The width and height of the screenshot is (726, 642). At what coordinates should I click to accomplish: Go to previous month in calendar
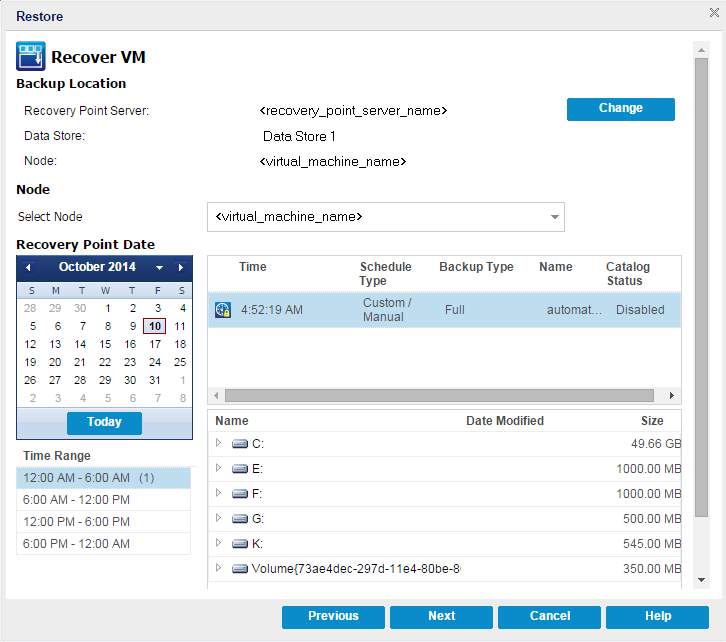tap(28, 268)
